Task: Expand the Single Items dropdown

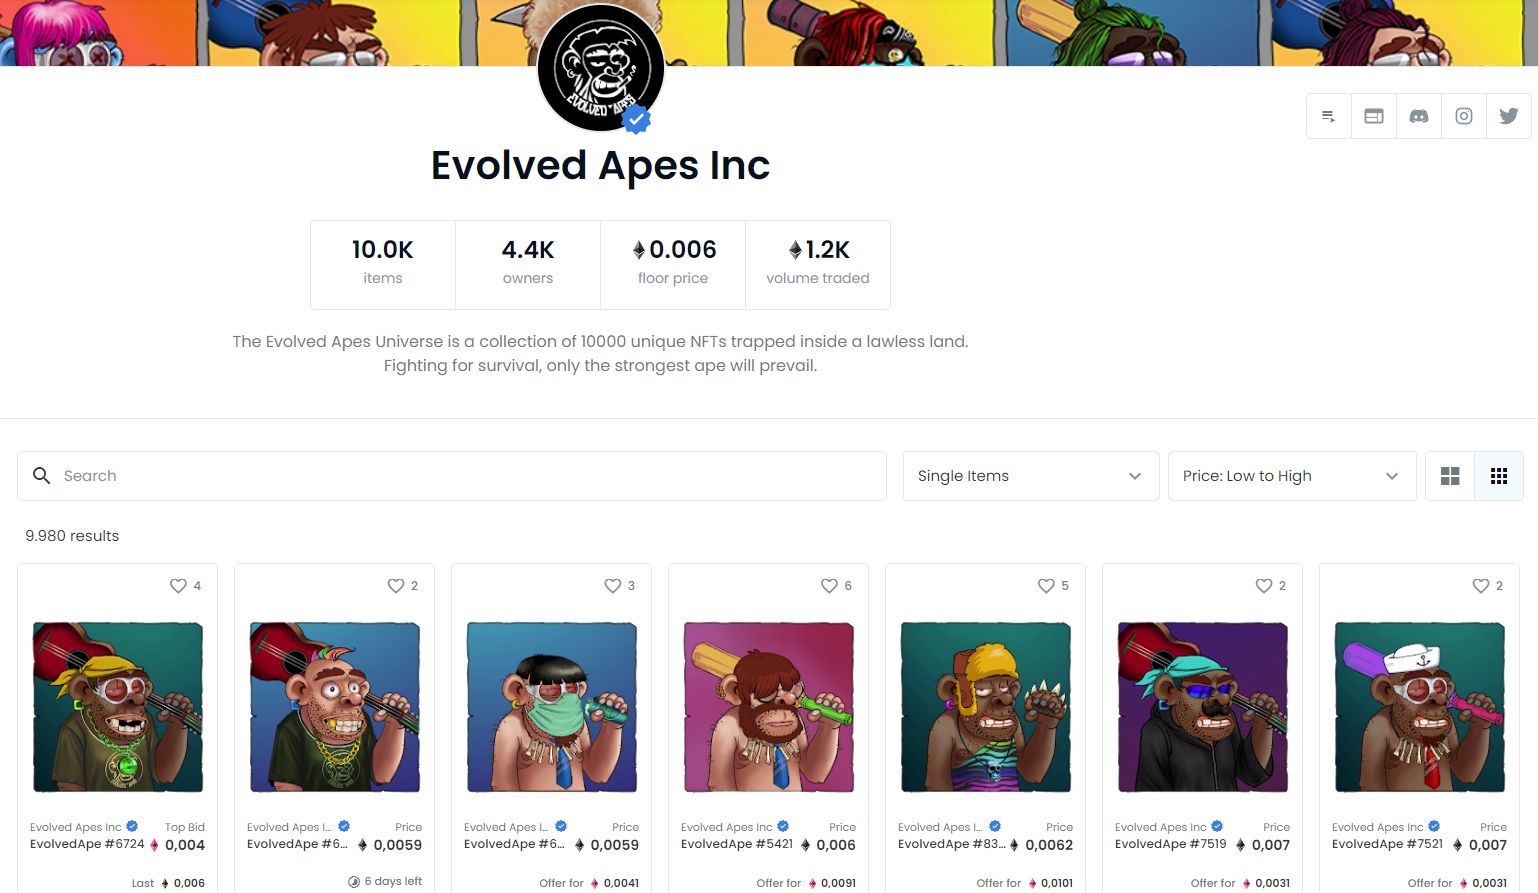Action: [x=1030, y=476]
